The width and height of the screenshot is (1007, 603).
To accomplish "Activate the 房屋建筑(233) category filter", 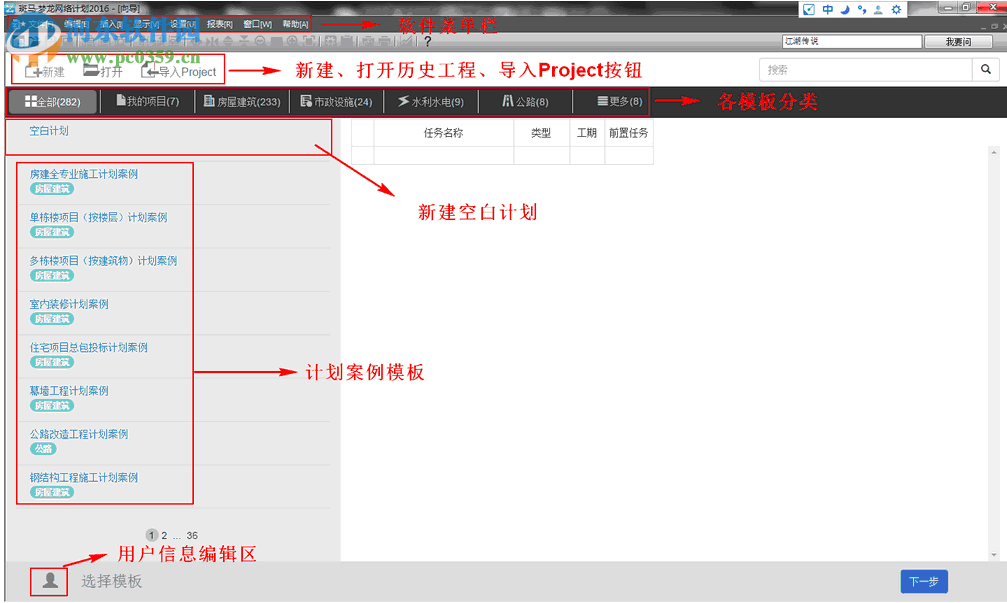I will (x=240, y=101).
